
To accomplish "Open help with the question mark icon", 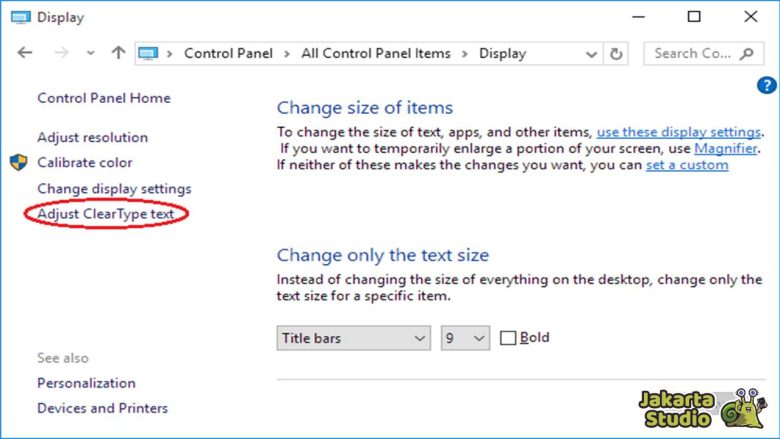I will [x=767, y=86].
